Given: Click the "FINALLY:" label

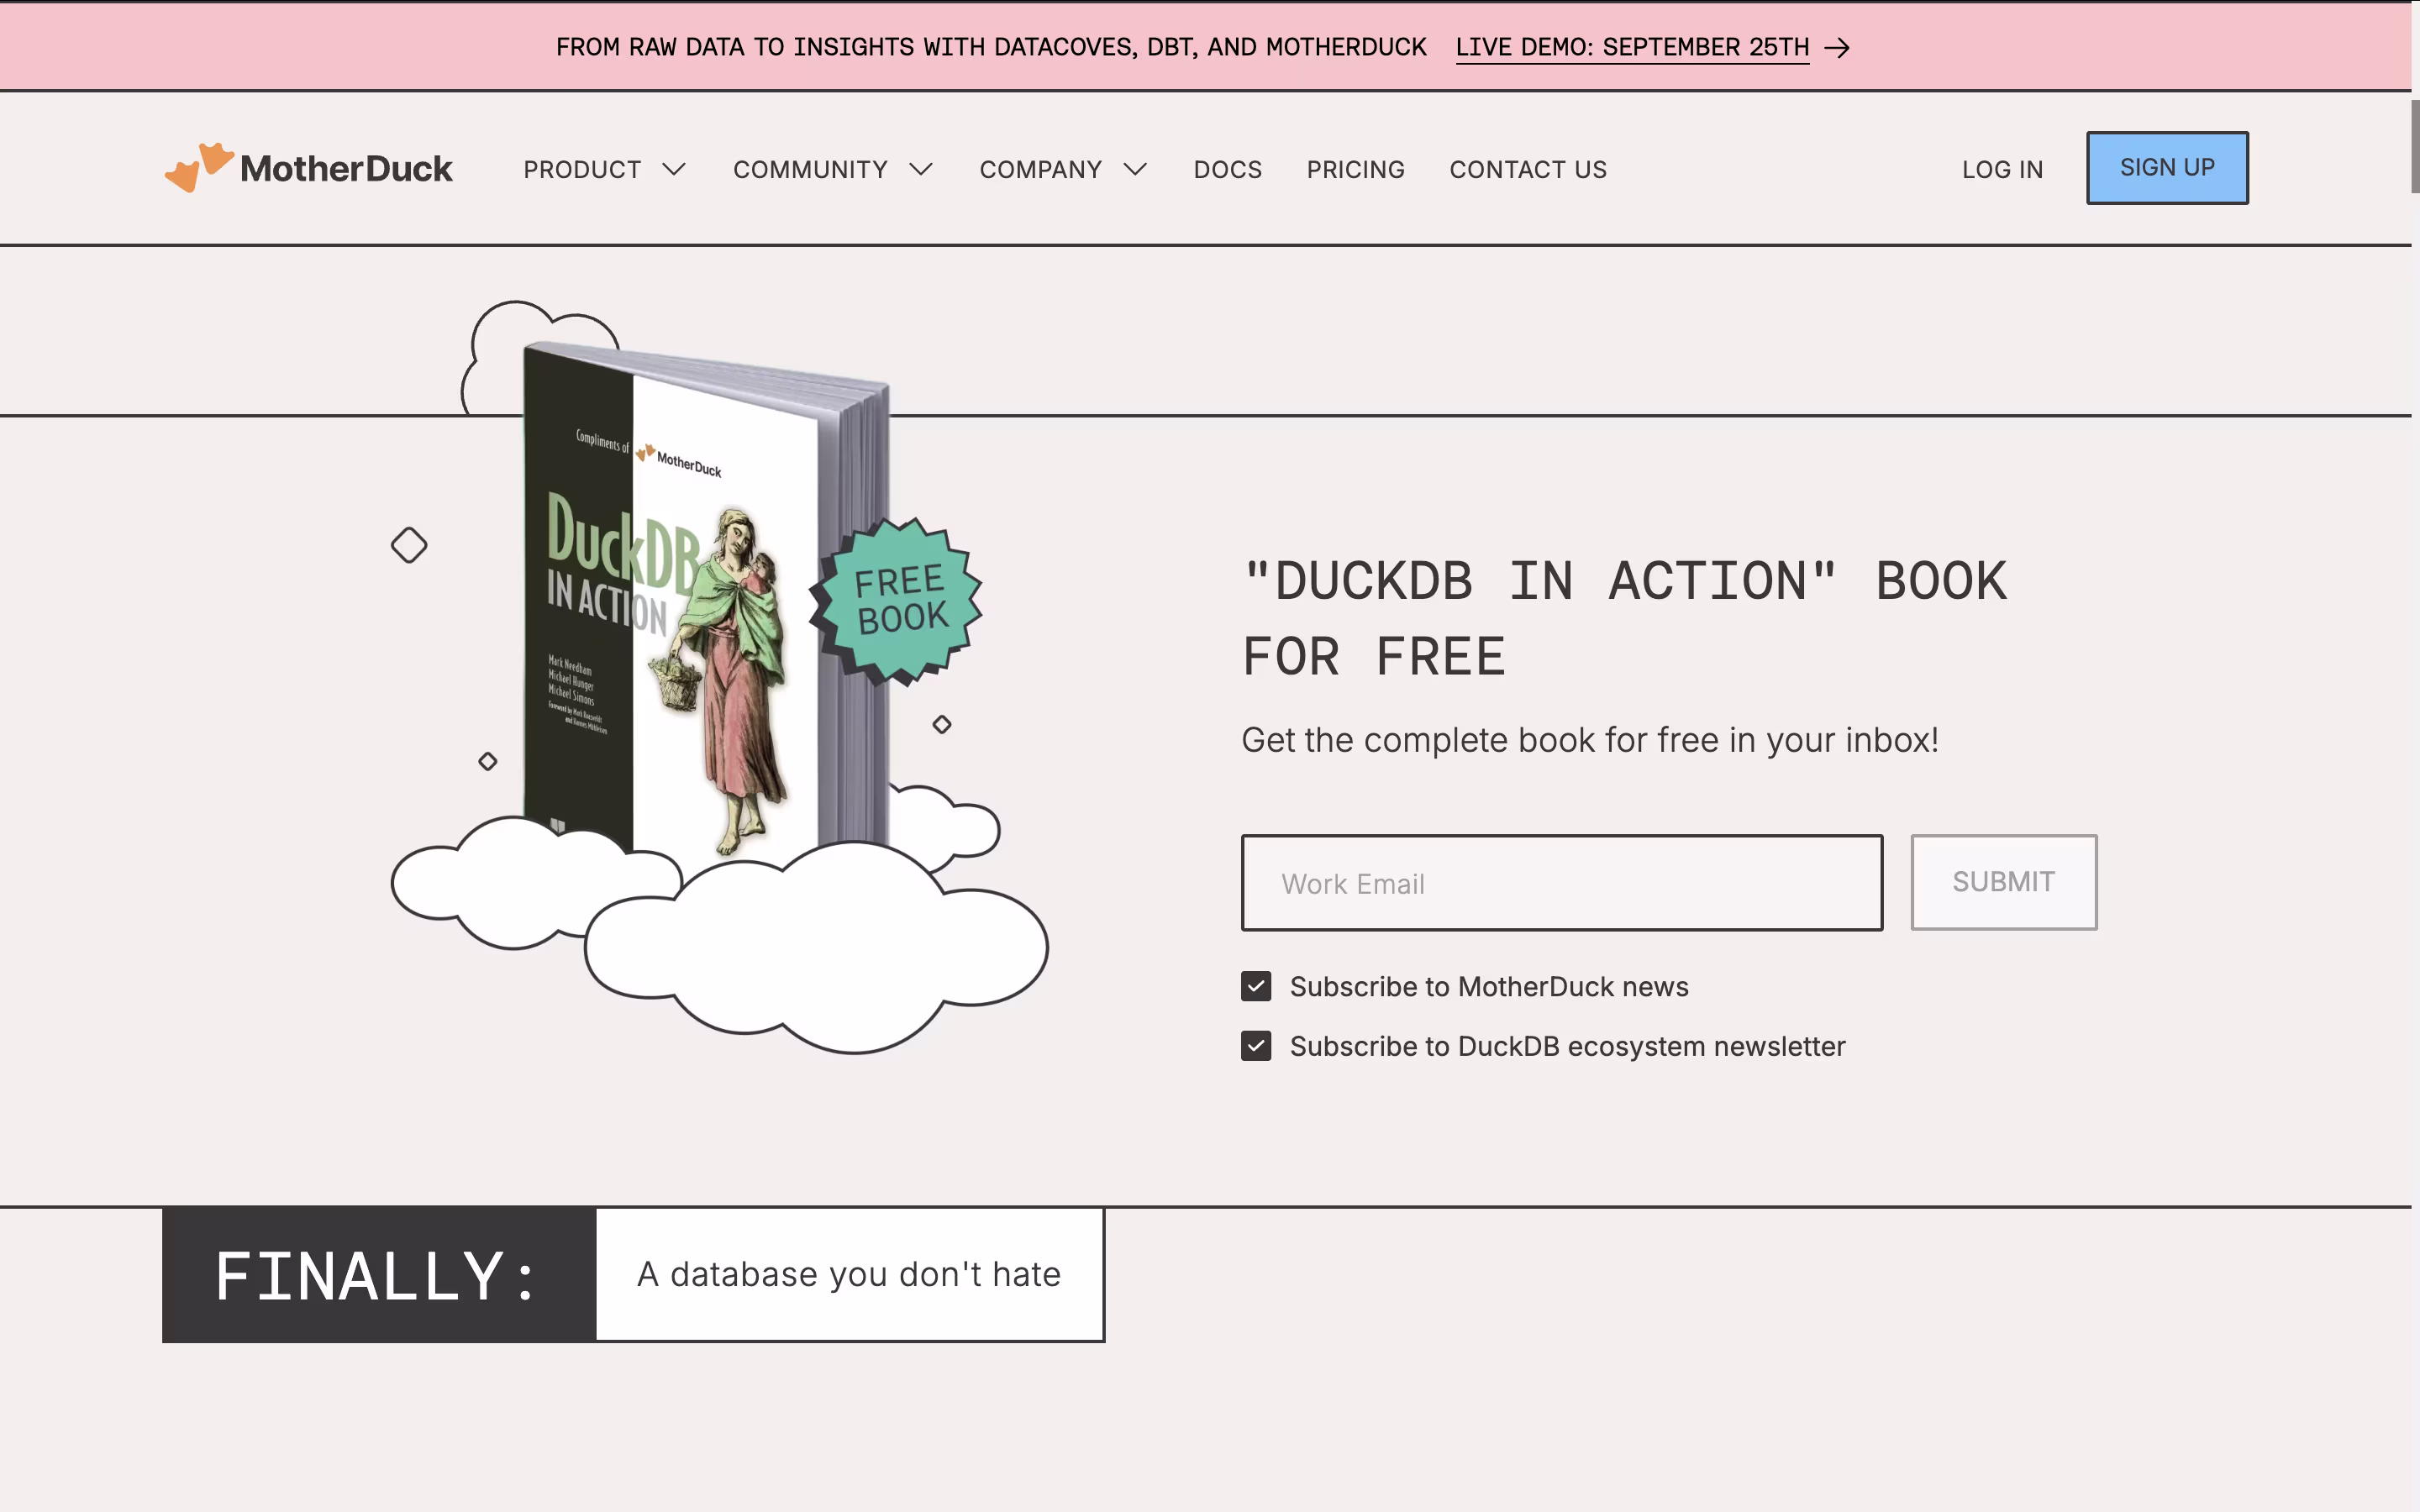Looking at the screenshot, I should click(x=378, y=1276).
